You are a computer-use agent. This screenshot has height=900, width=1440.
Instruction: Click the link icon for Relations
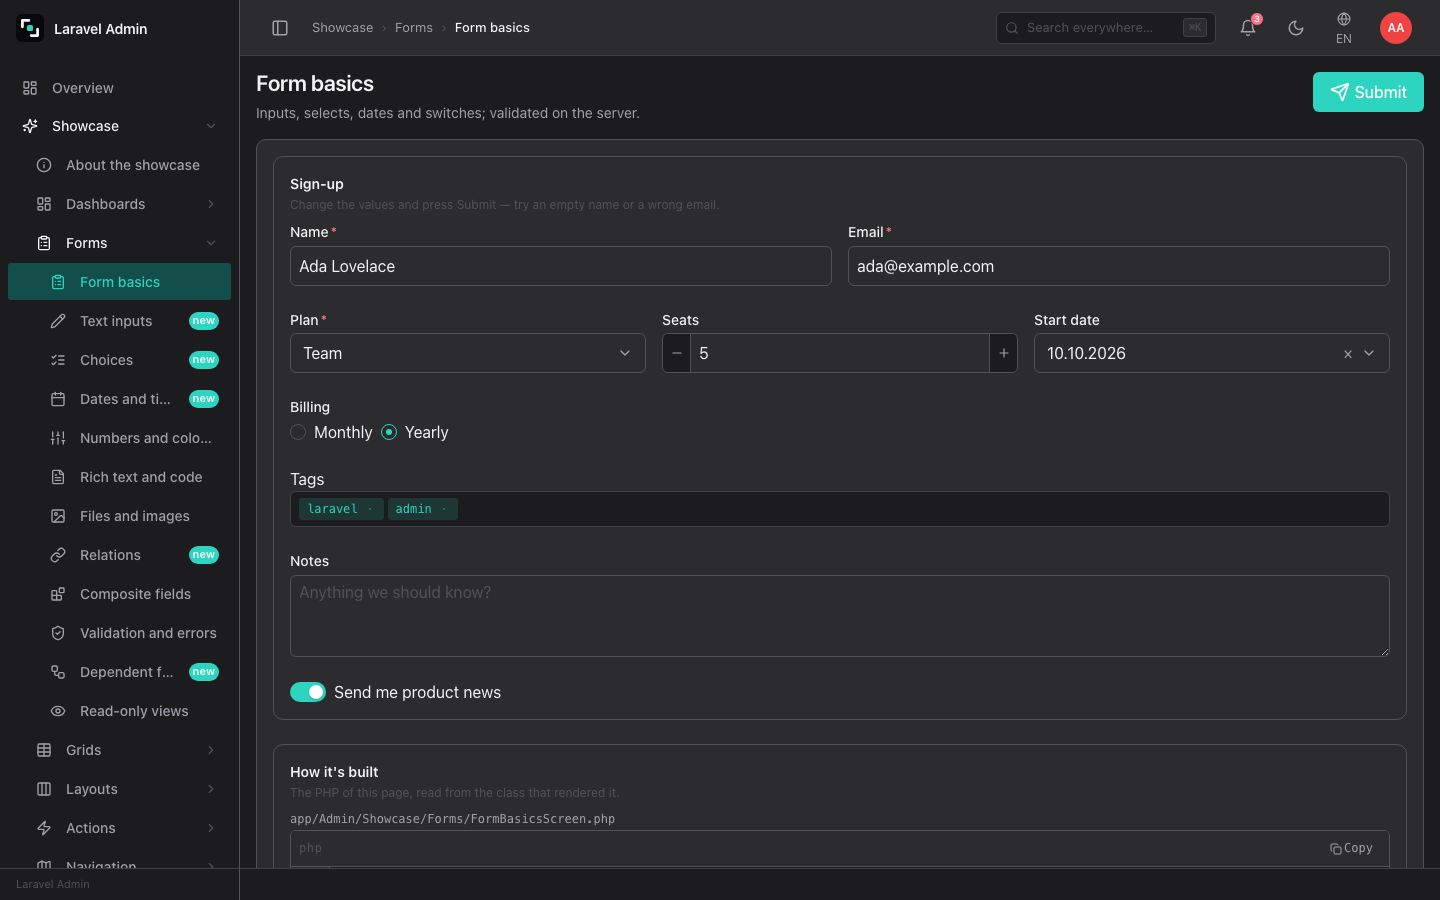coord(58,555)
